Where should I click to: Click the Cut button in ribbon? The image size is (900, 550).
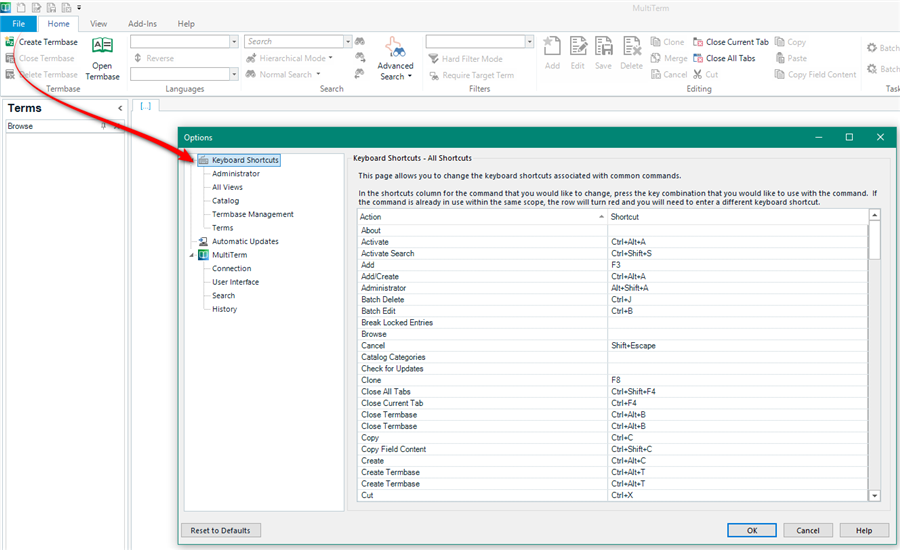pyautogui.click(x=705, y=74)
